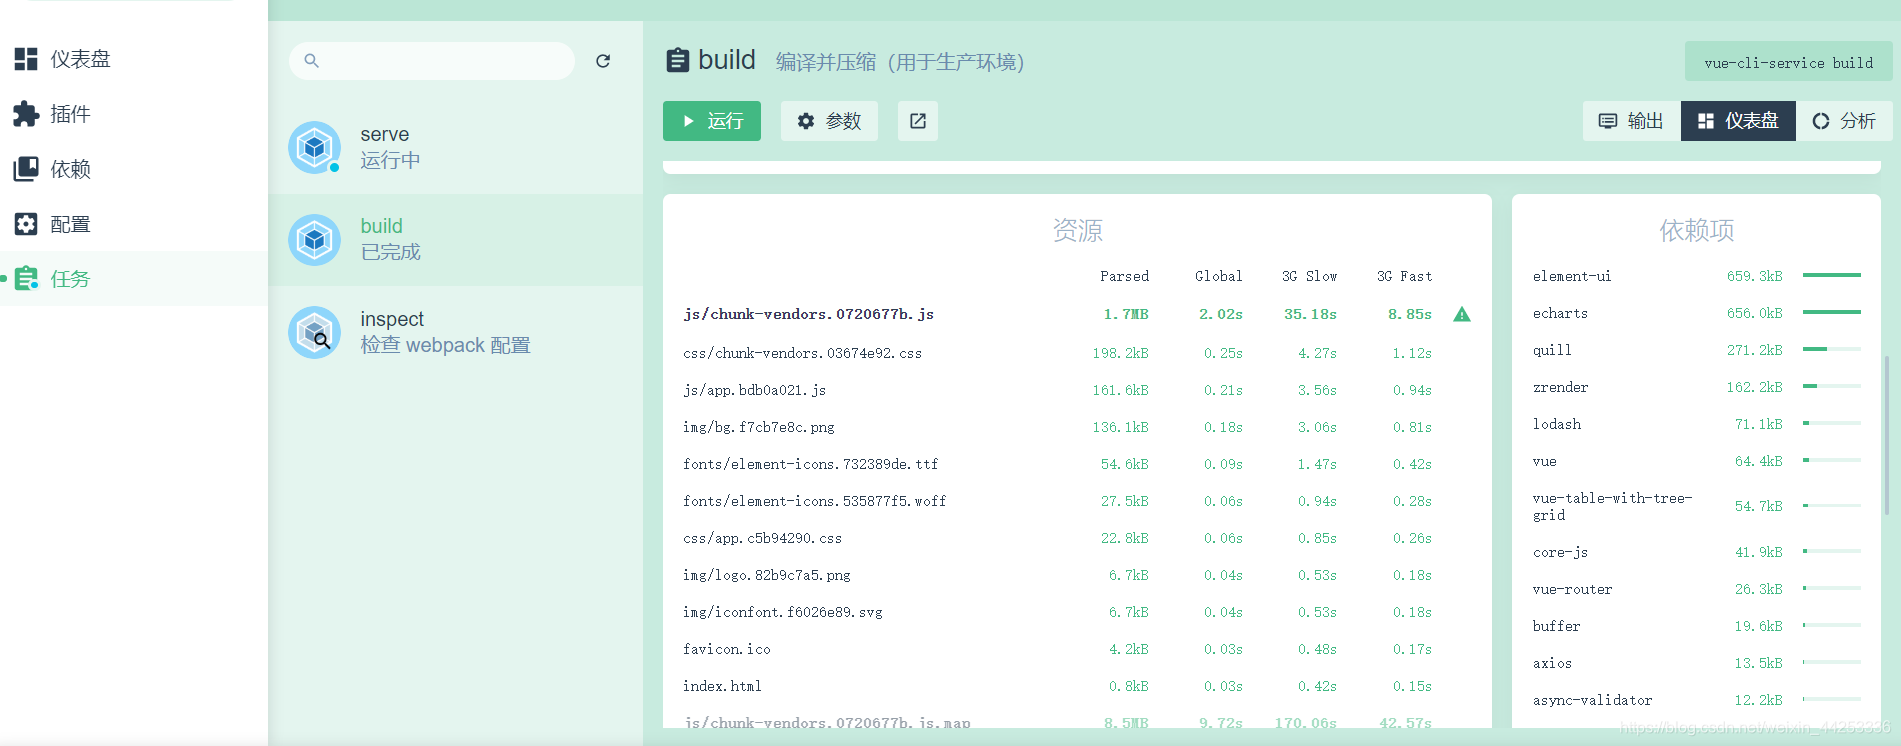Click the element-ui size progress bar

(x=1832, y=275)
